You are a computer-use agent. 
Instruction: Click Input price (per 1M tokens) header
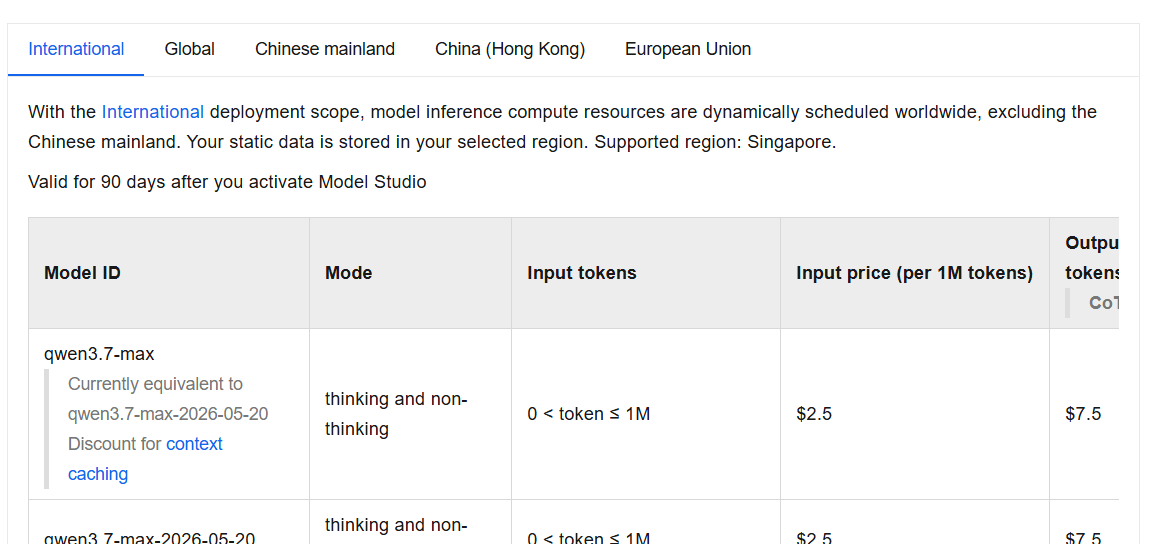pos(914,273)
